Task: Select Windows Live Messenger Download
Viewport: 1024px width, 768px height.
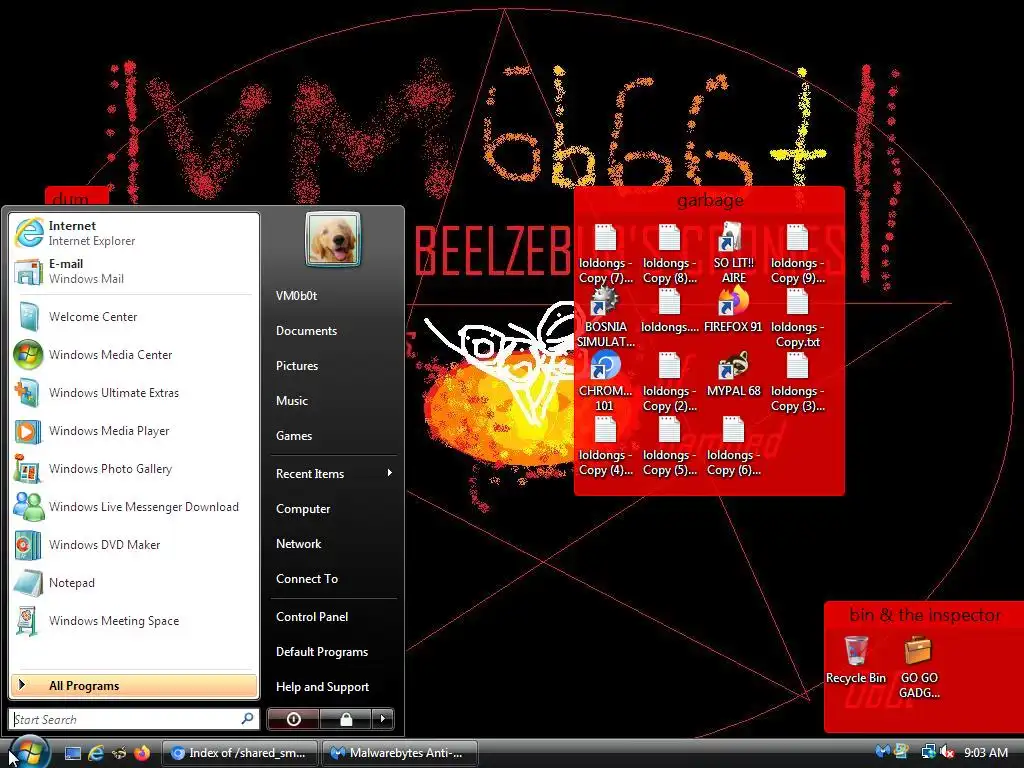Action: (134, 507)
